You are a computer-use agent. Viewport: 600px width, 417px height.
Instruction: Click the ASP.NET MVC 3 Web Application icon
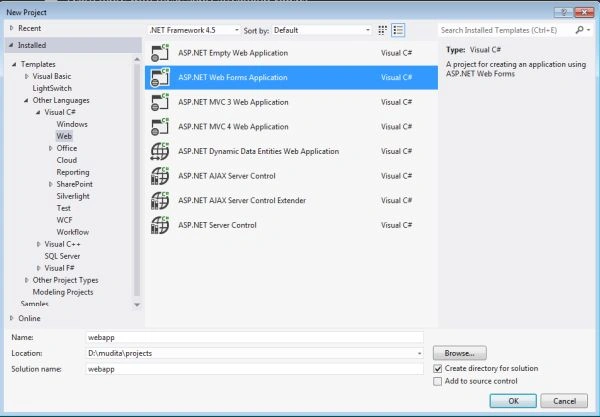[x=160, y=102]
